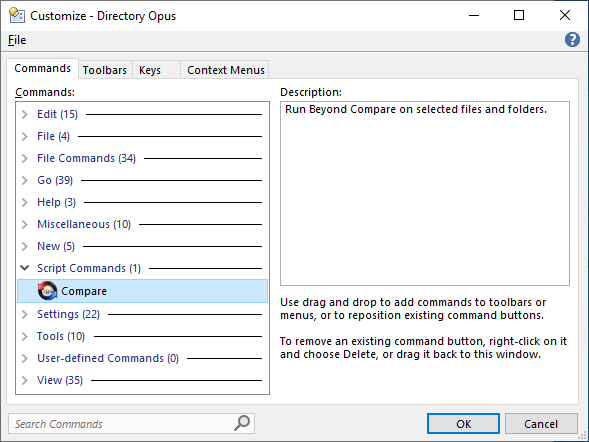589x442 pixels.
Task: Maximize the Customize window
Action: pos(519,15)
